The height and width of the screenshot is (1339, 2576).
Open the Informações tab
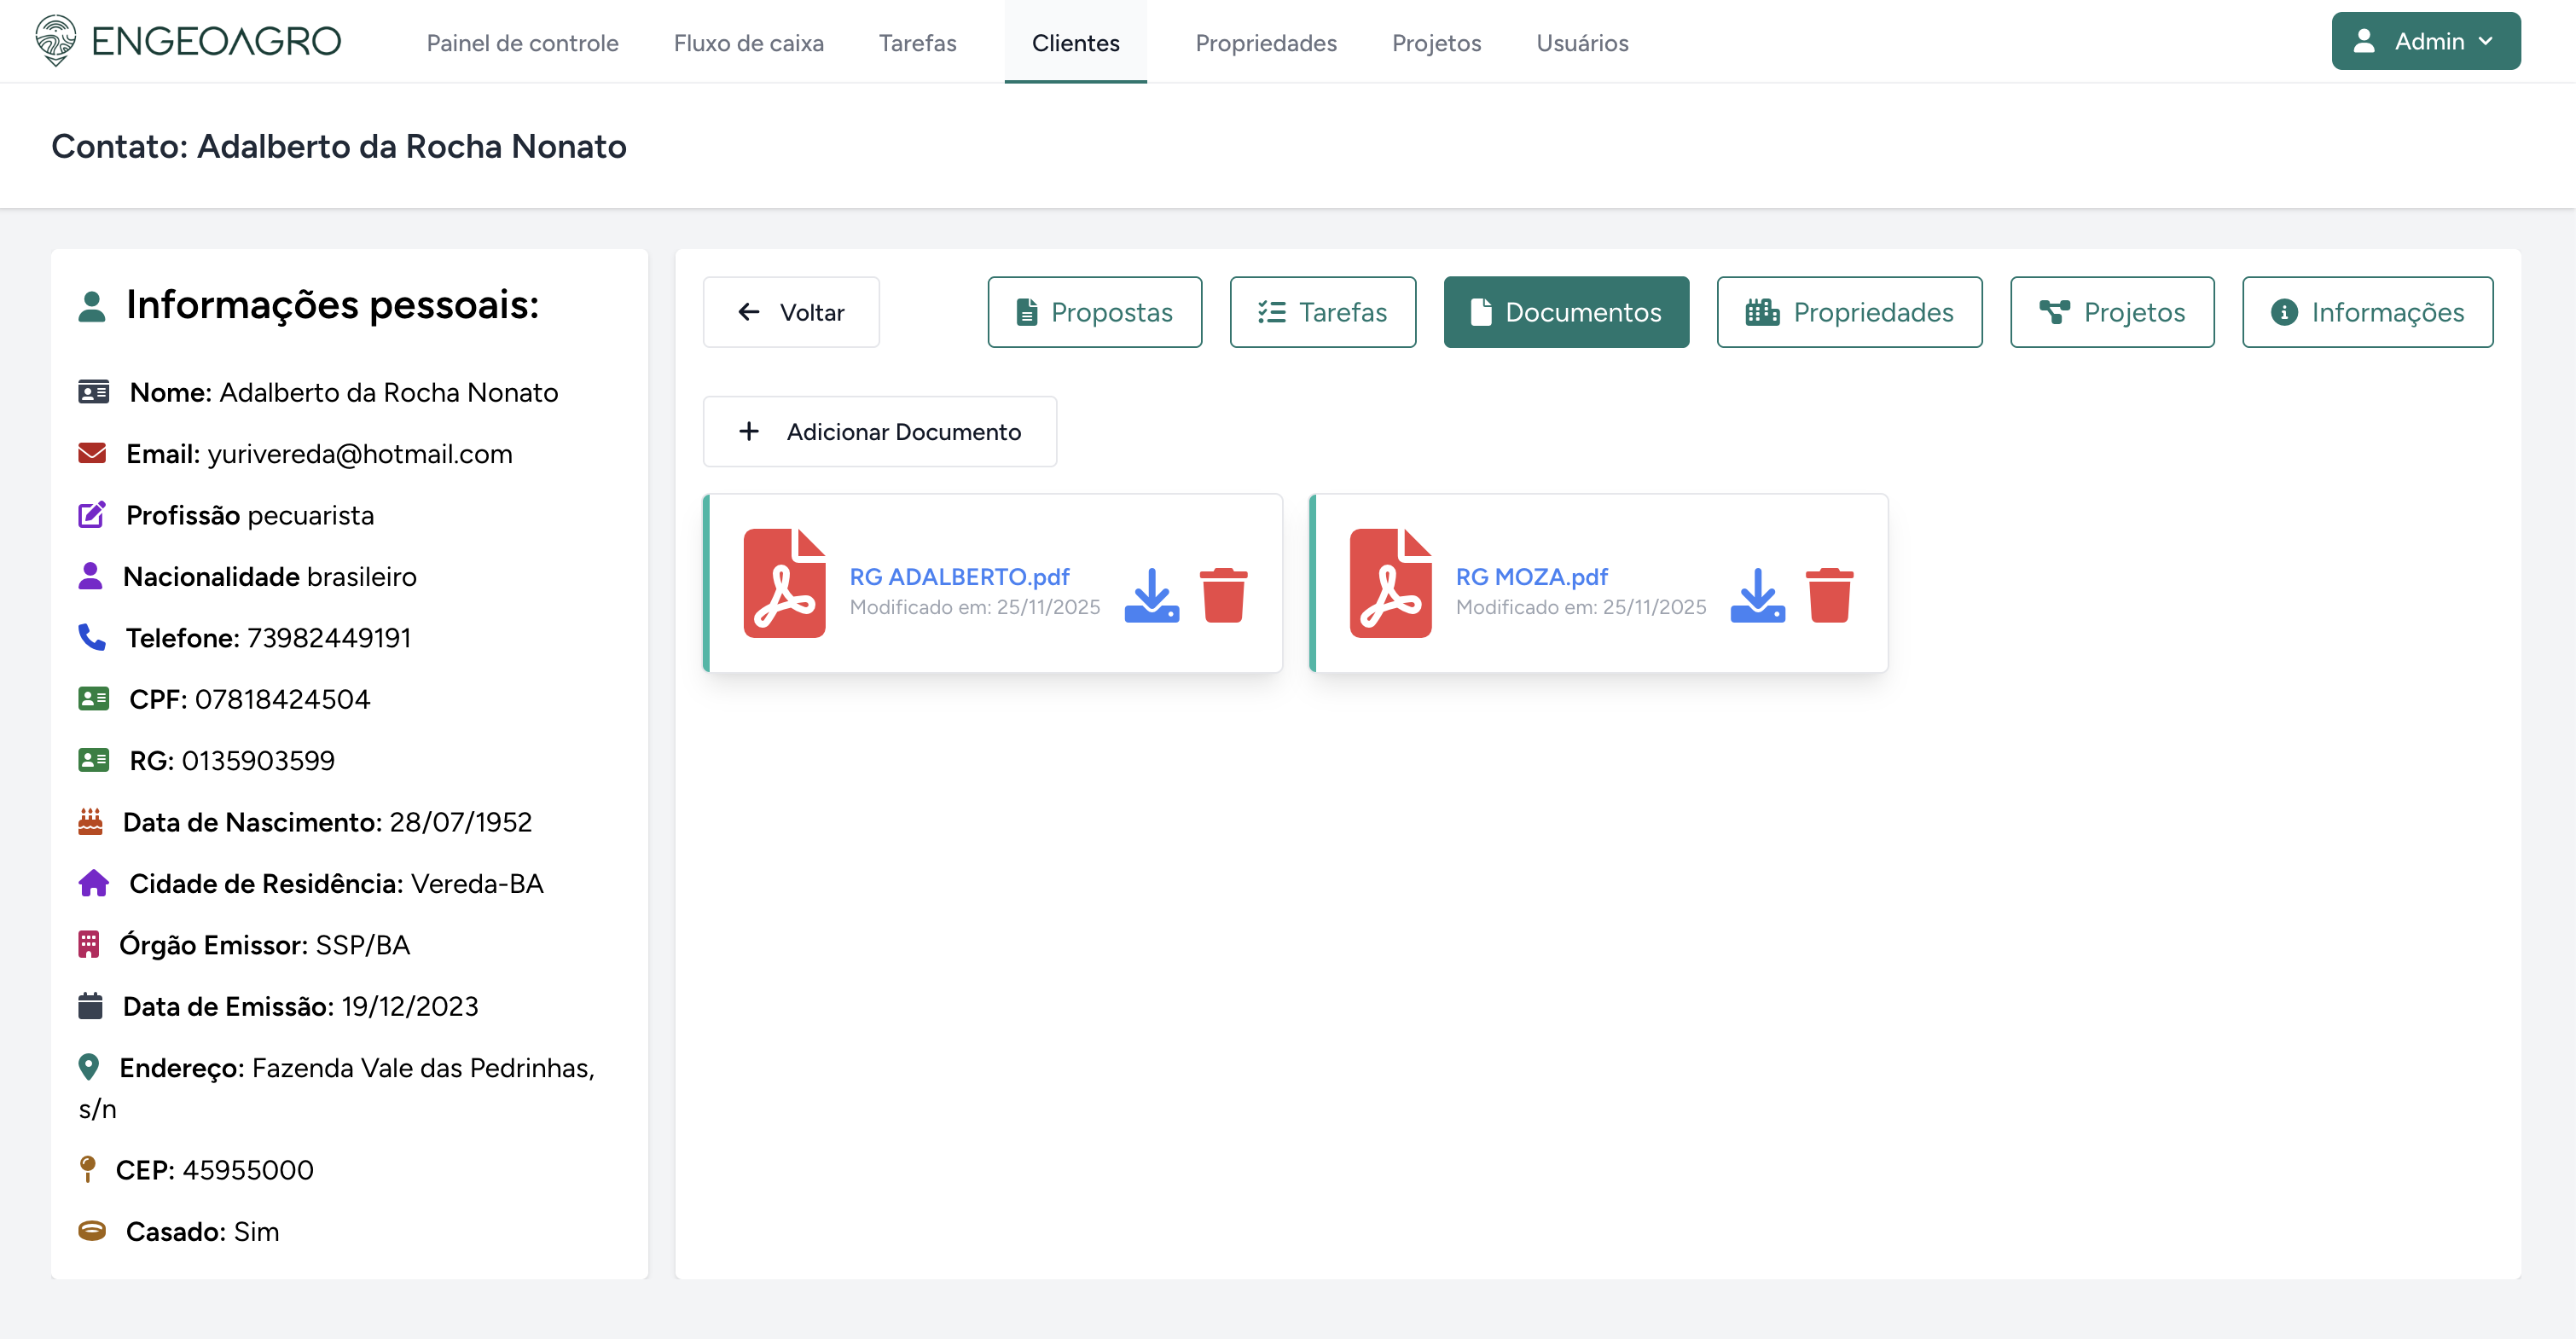2366,312
